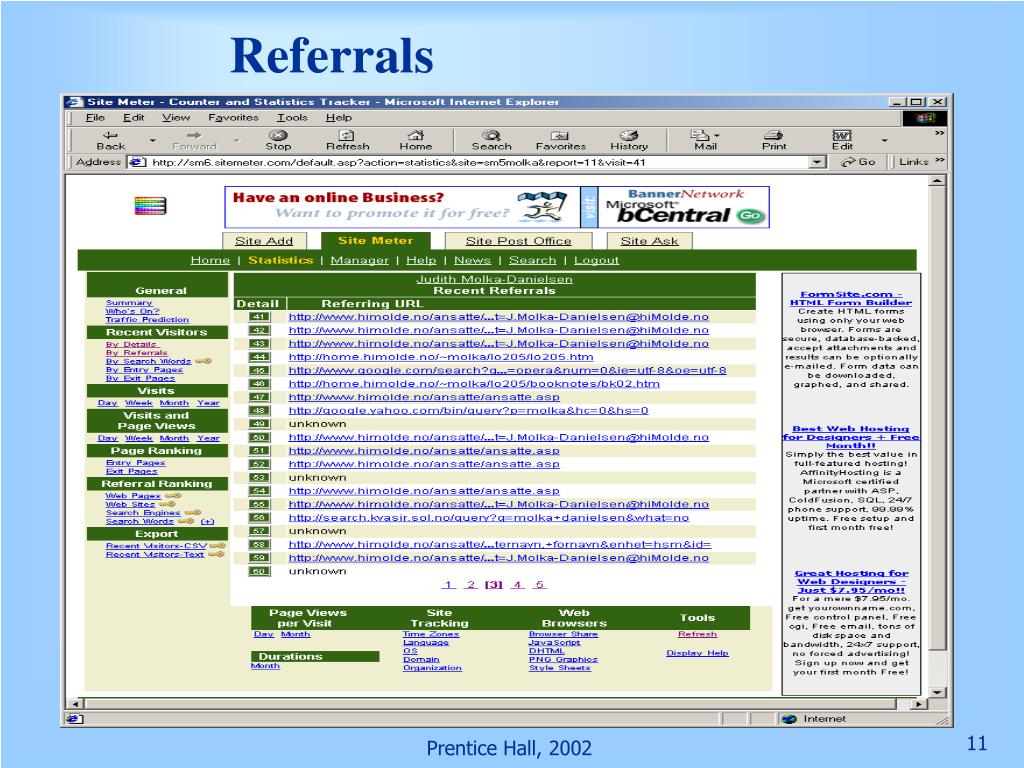This screenshot has height=768, width=1024.
Task: Open the Edit button dropdown arrow
Action: pyautogui.click(x=884, y=140)
